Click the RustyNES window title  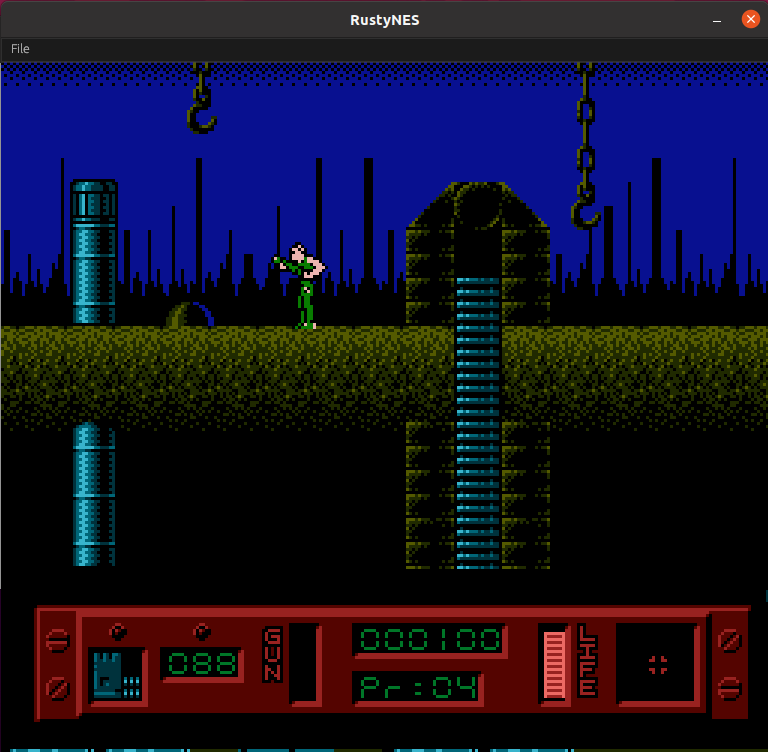[x=384, y=20]
